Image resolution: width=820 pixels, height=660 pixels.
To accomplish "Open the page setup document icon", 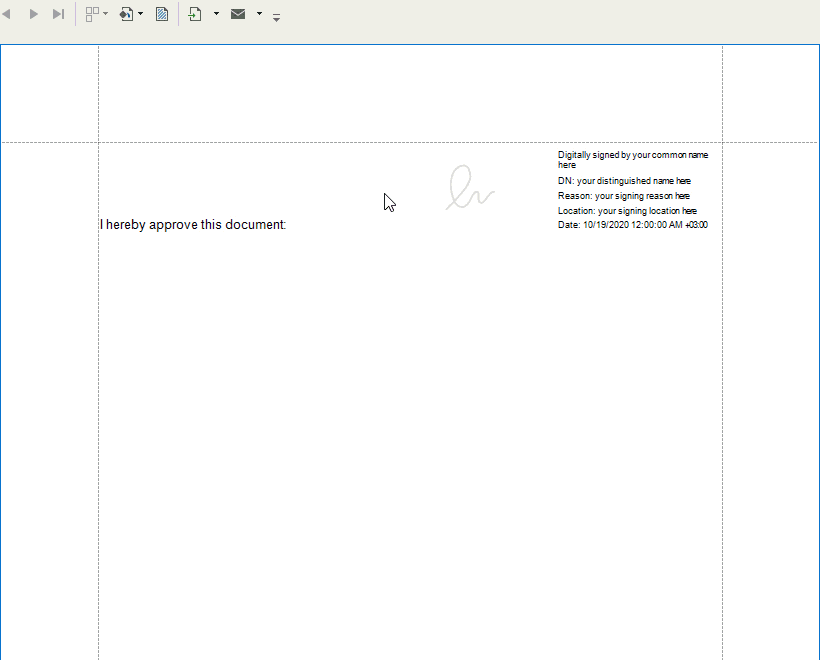I will 161,14.
